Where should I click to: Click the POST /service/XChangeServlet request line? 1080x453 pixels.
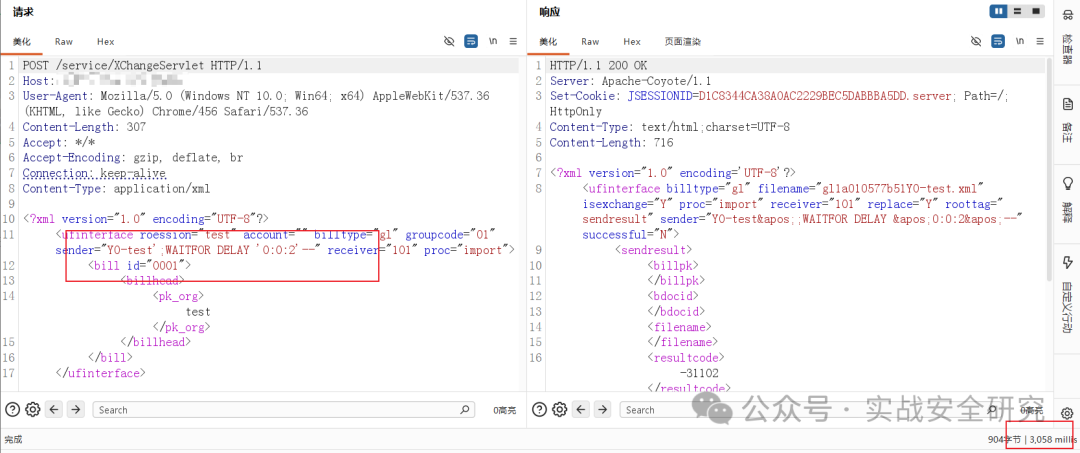(142, 66)
